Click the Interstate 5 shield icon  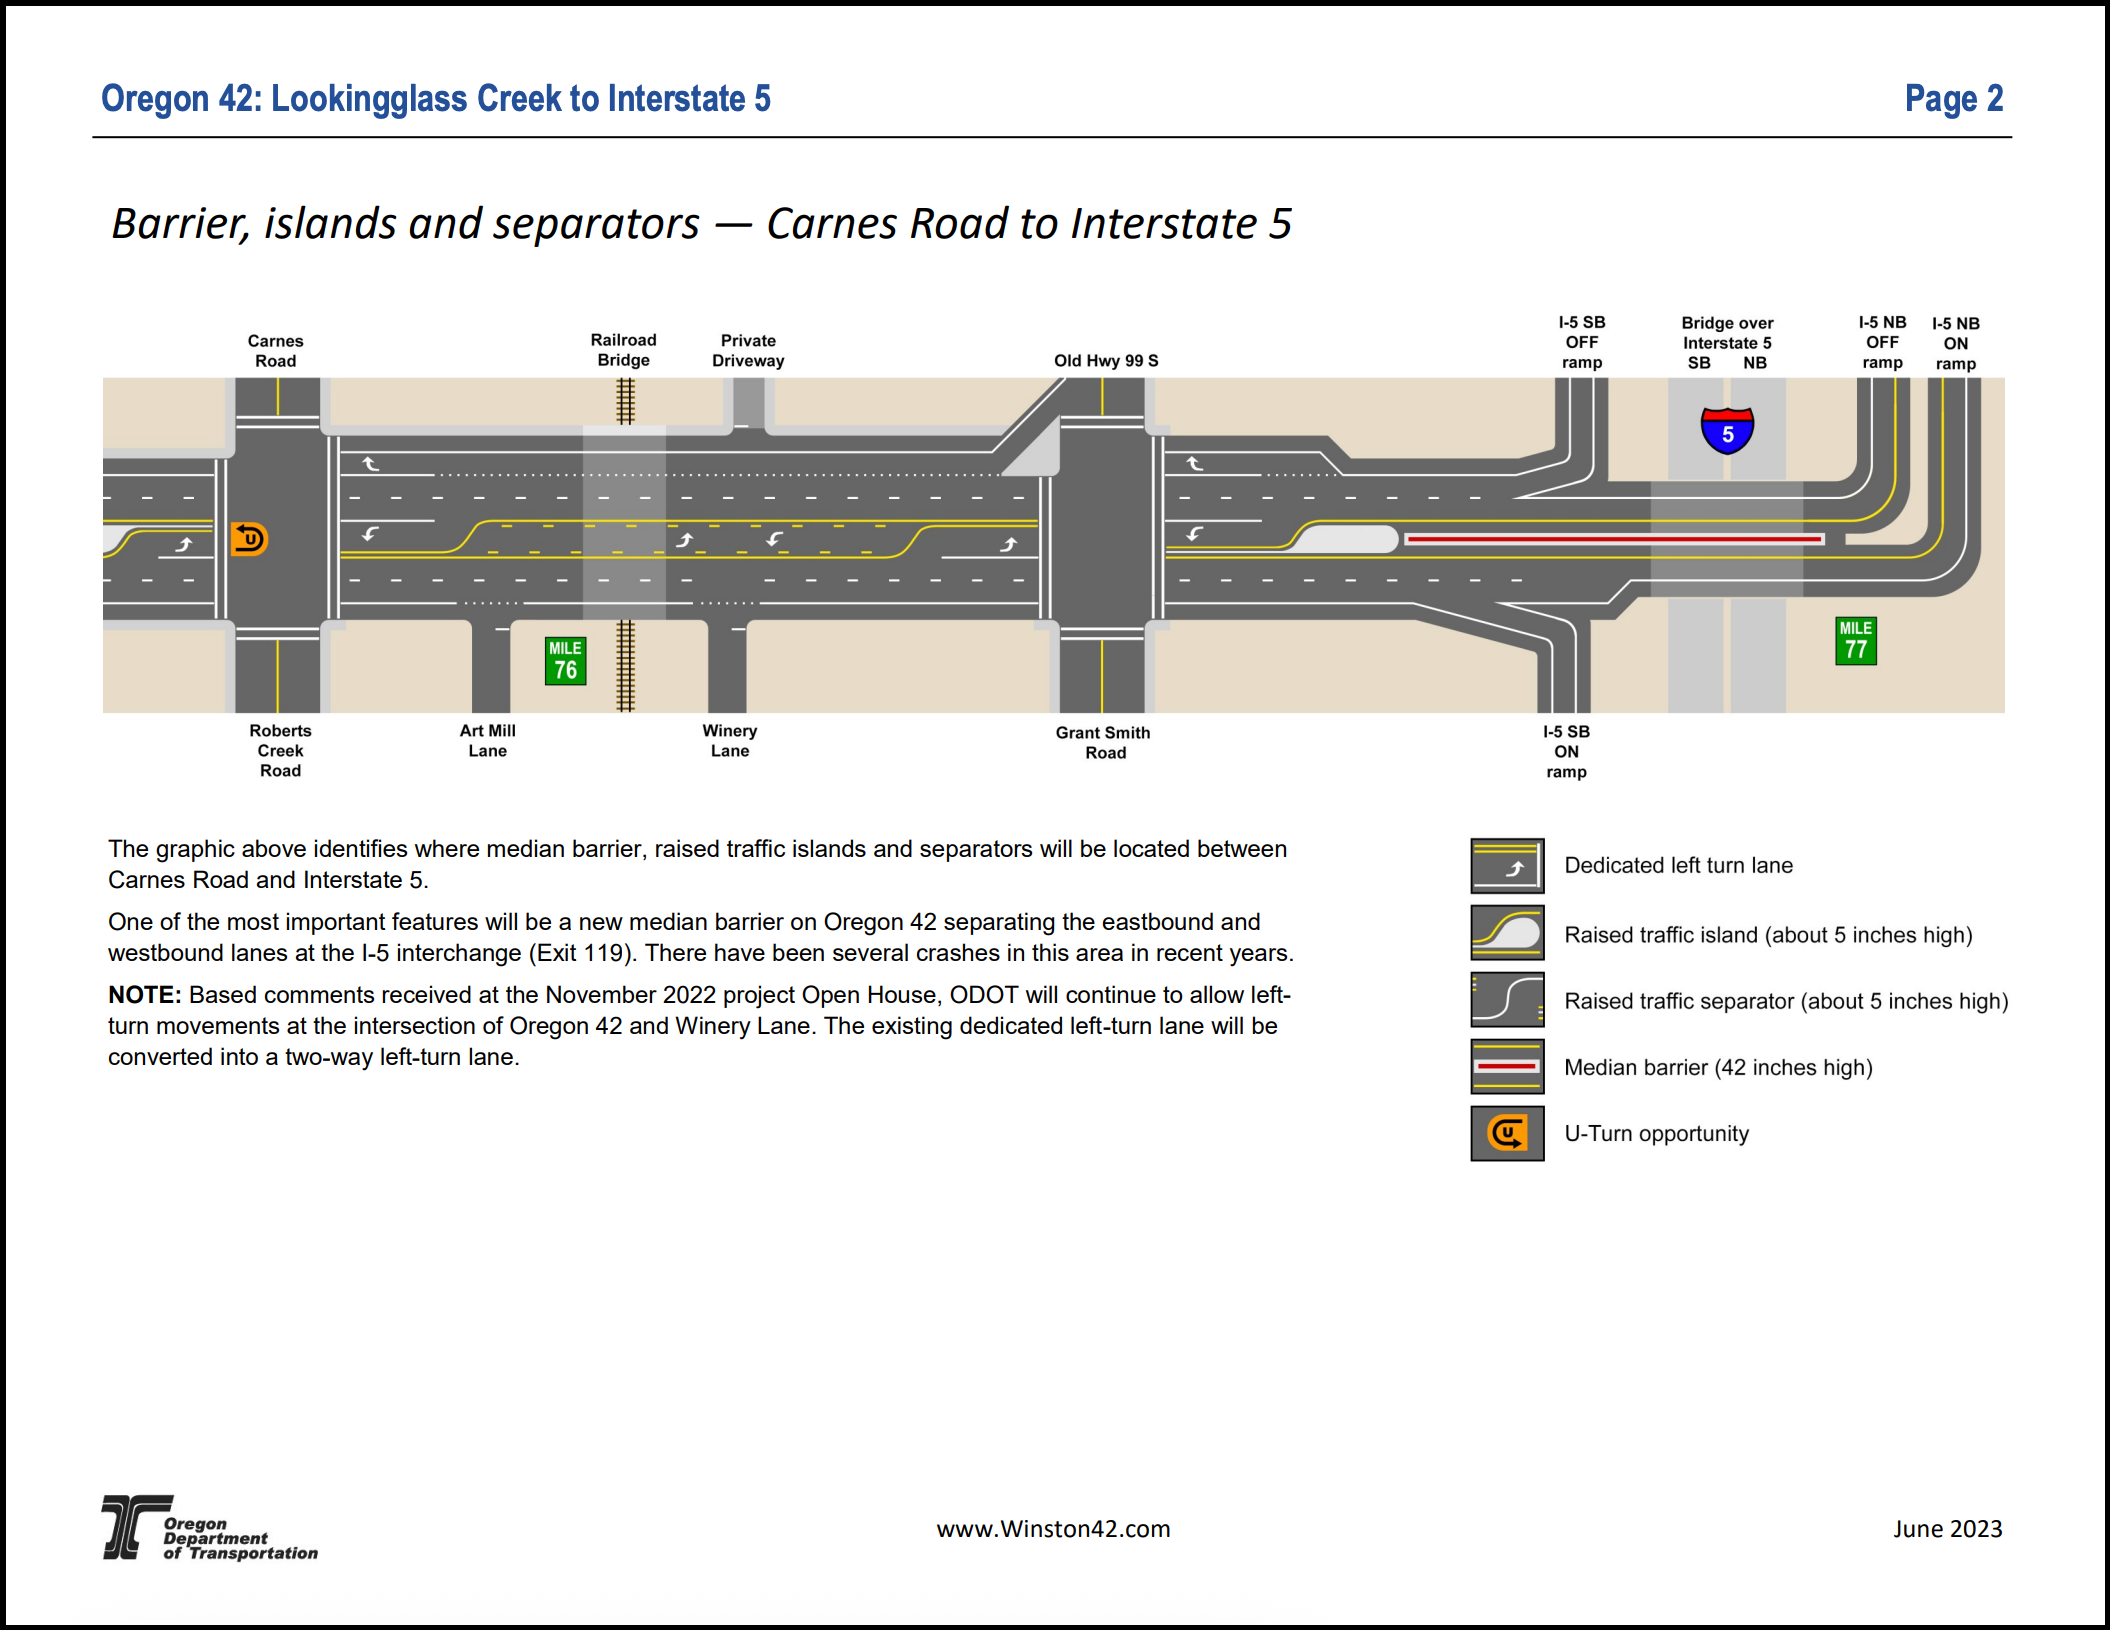click(x=1727, y=431)
